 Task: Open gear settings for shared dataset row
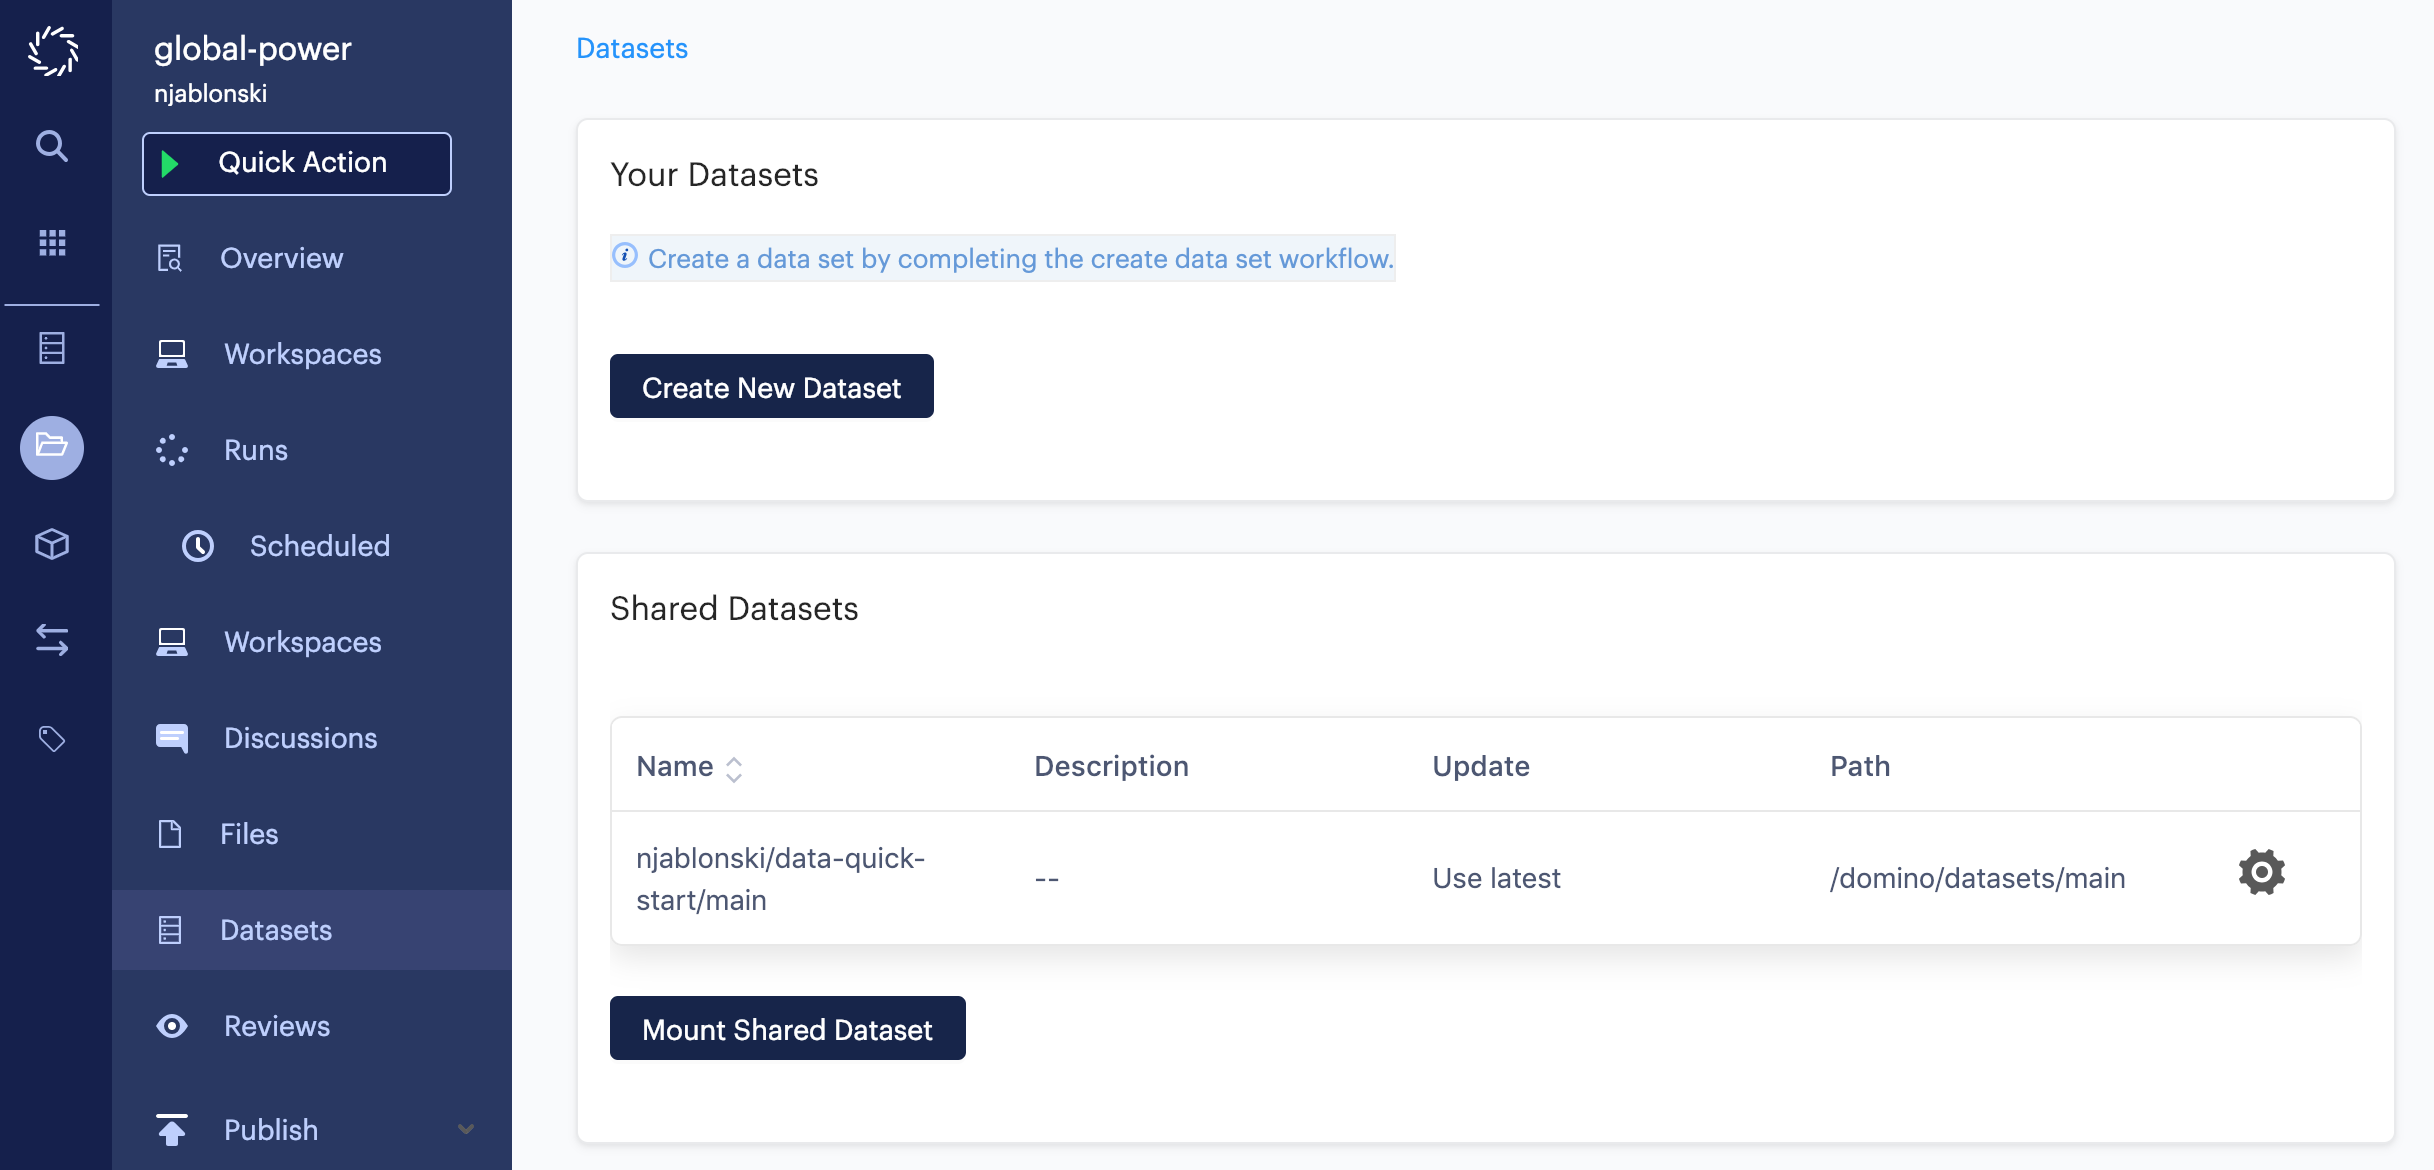2262,873
